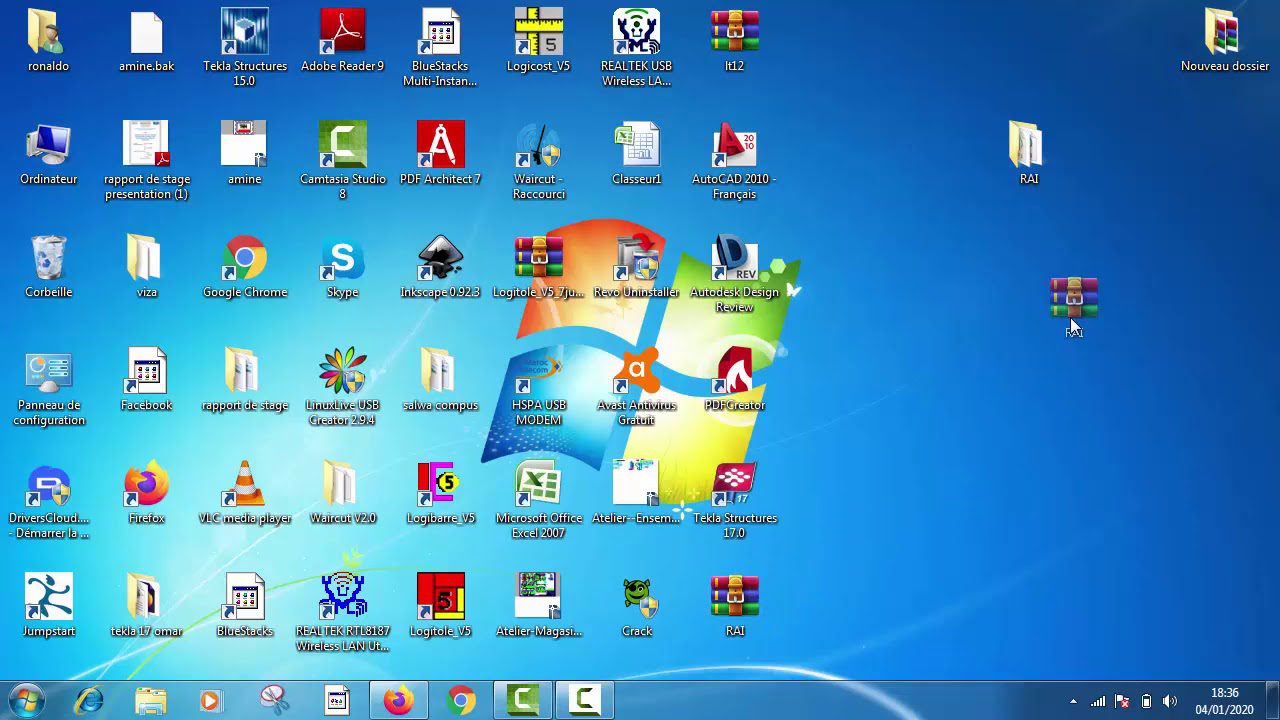Open Adobe Reader 9 shortcut
This screenshot has height=720, width=1280.
point(342,33)
